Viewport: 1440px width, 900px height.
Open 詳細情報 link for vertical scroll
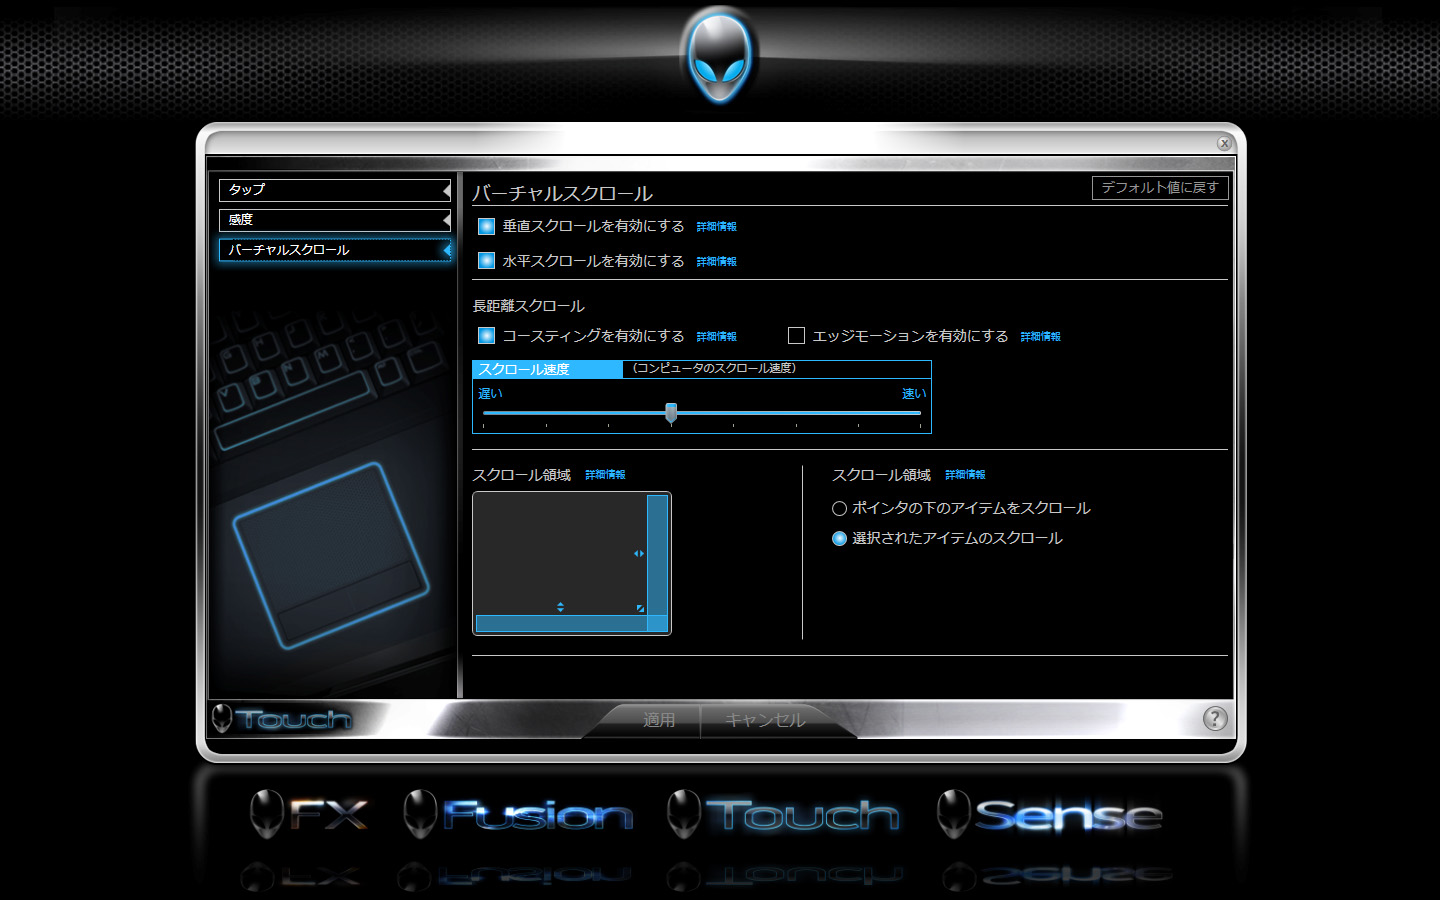click(716, 227)
